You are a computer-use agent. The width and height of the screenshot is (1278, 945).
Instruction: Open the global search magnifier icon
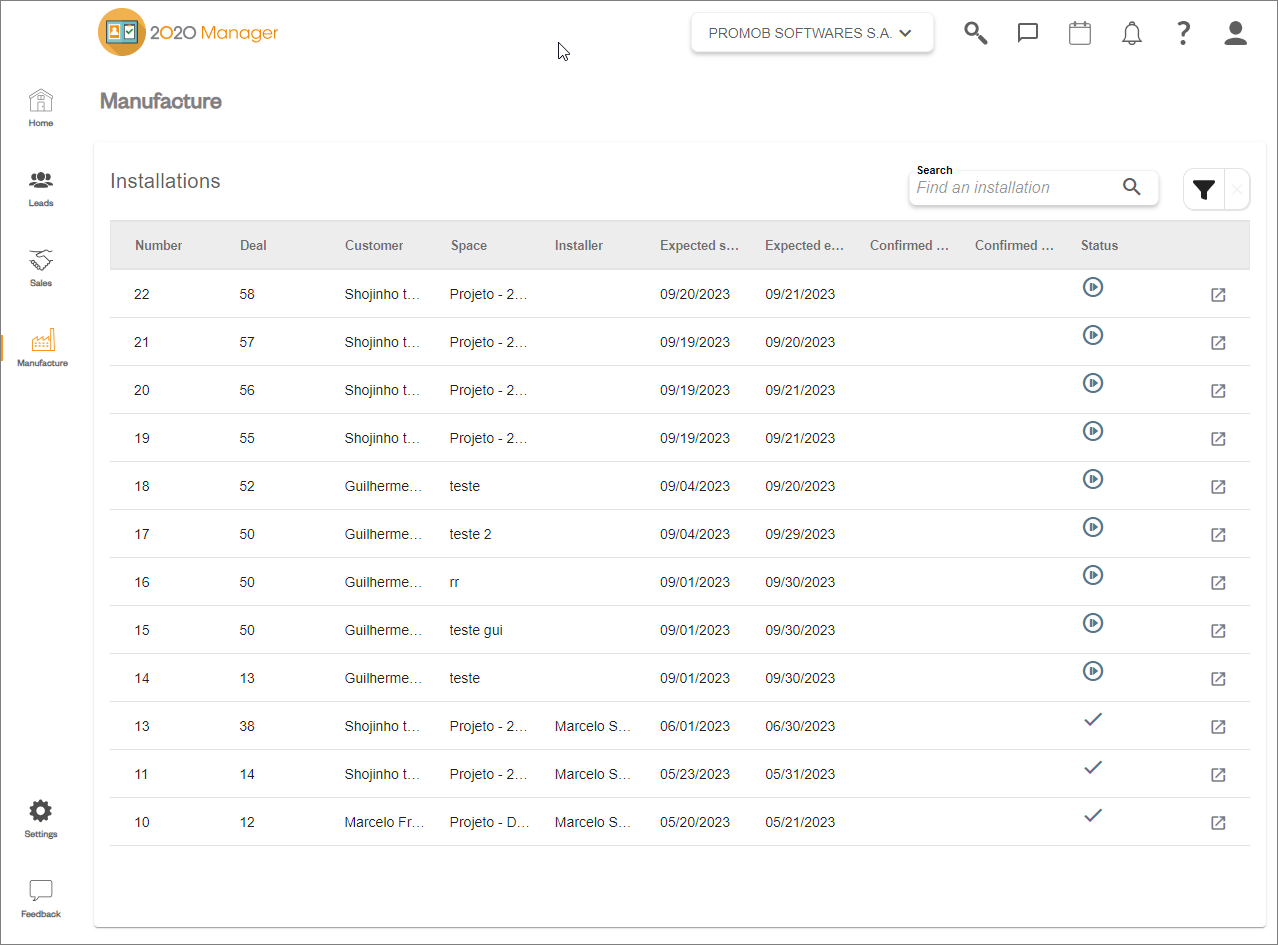(x=976, y=33)
